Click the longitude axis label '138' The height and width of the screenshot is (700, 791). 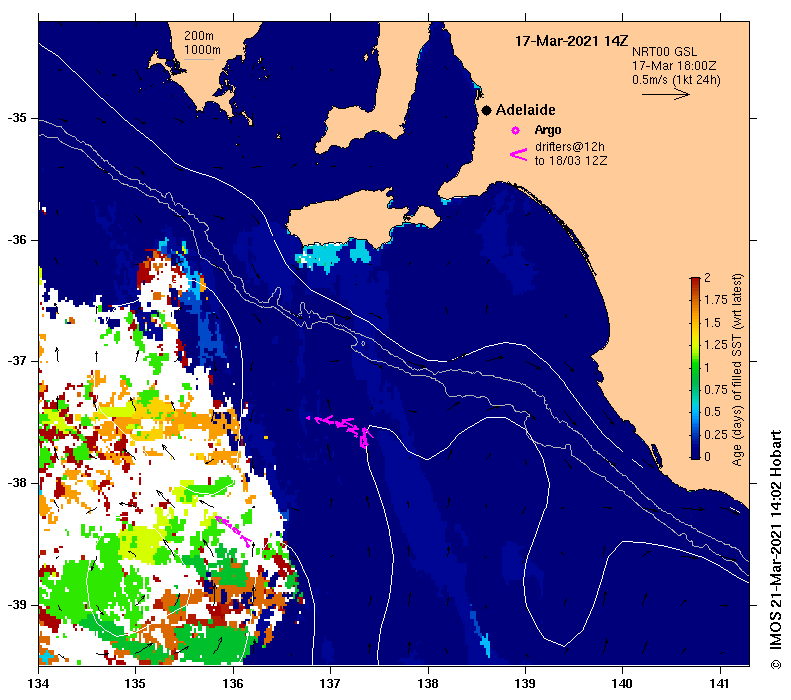(428, 684)
